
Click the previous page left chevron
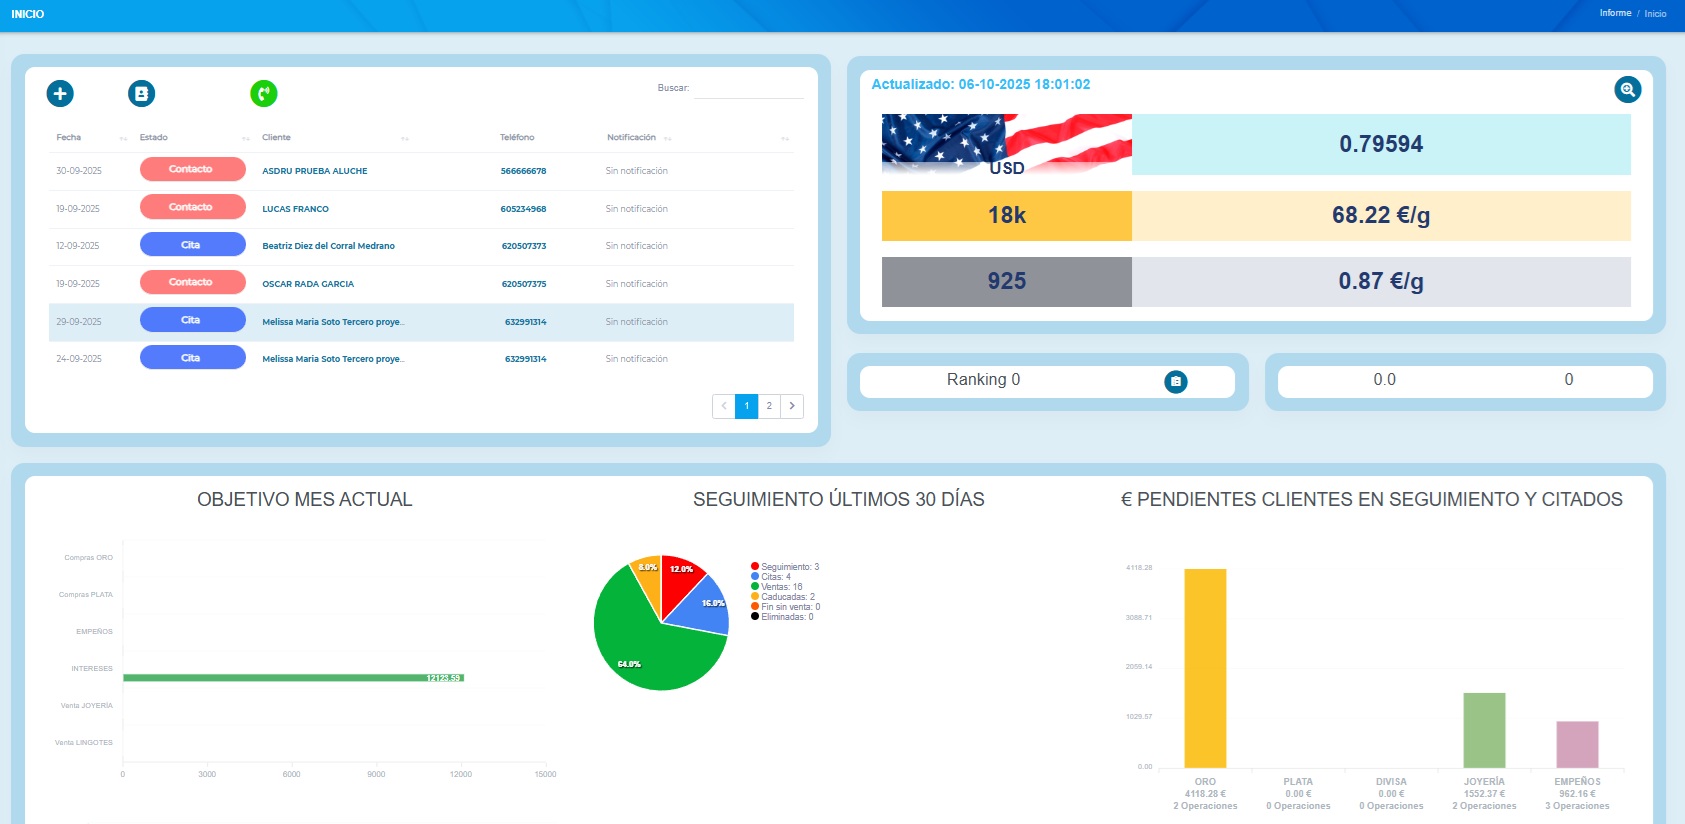724,406
